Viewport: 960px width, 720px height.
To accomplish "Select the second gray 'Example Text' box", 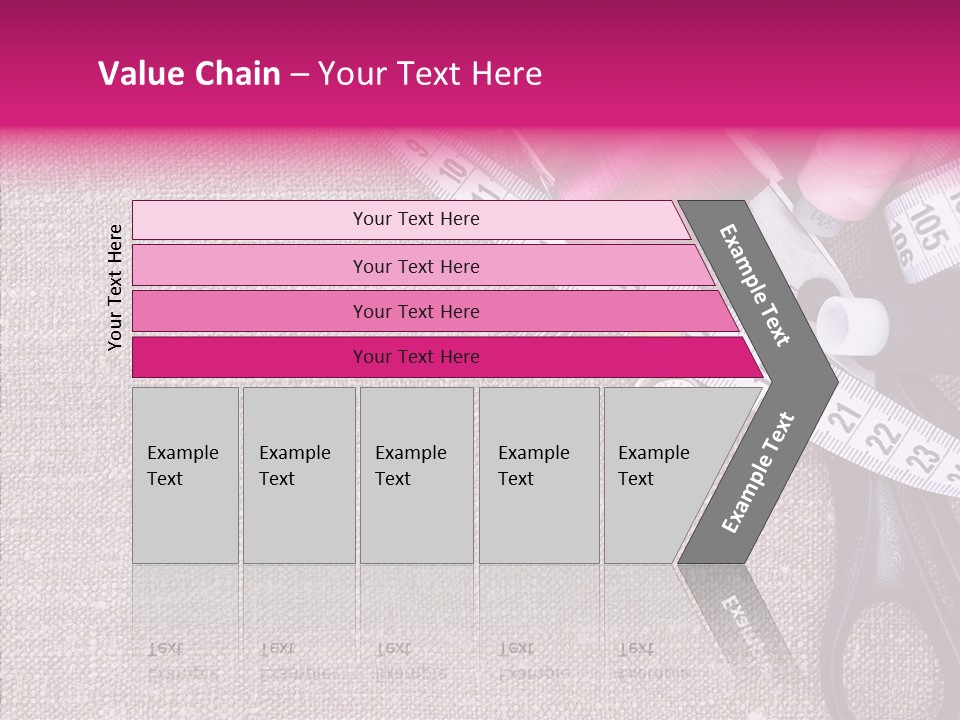I will [x=298, y=475].
